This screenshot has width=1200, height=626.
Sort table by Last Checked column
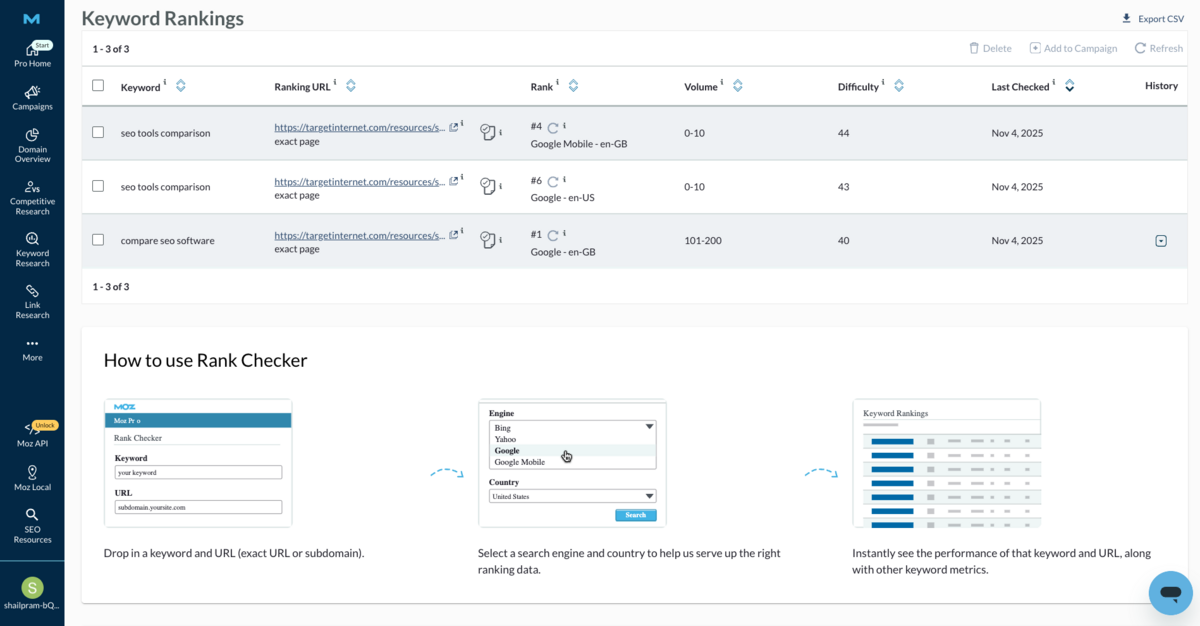pyautogui.click(x=1070, y=86)
